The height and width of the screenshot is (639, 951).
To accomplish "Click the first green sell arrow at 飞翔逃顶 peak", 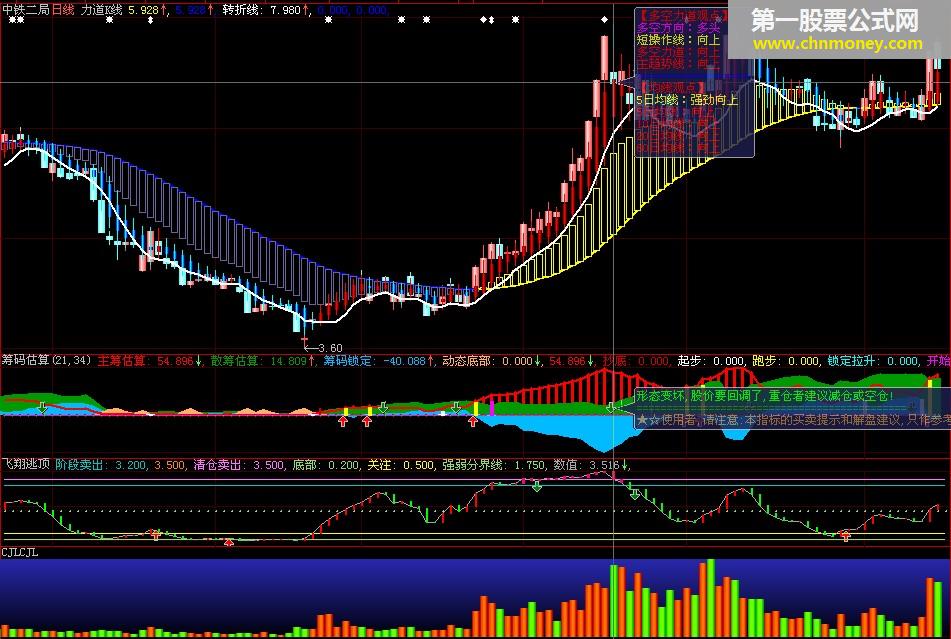I will [537, 486].
